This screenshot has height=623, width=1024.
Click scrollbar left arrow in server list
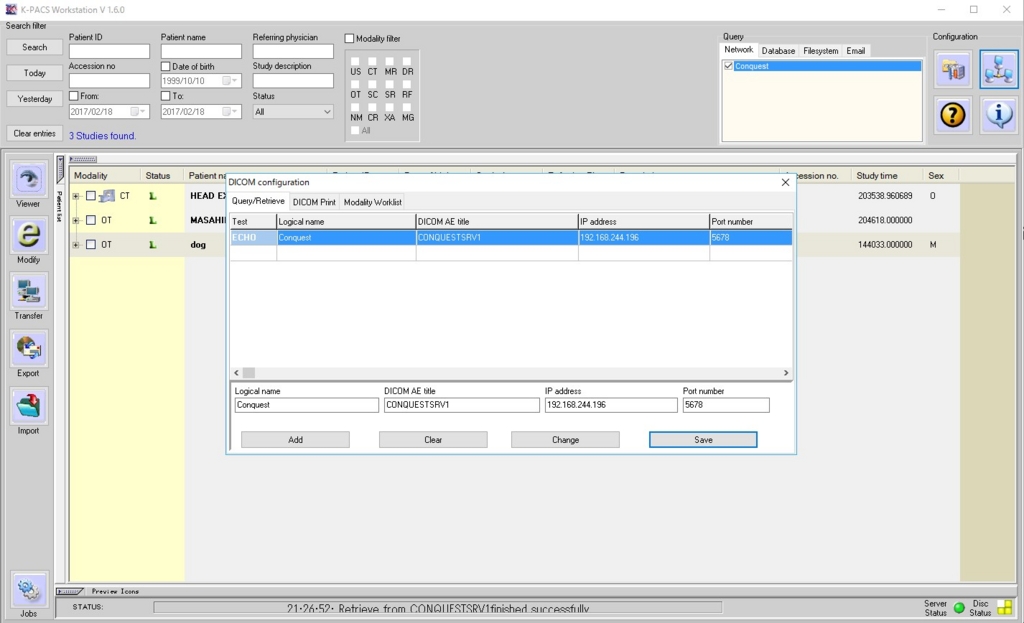click(x=236, y=373)
